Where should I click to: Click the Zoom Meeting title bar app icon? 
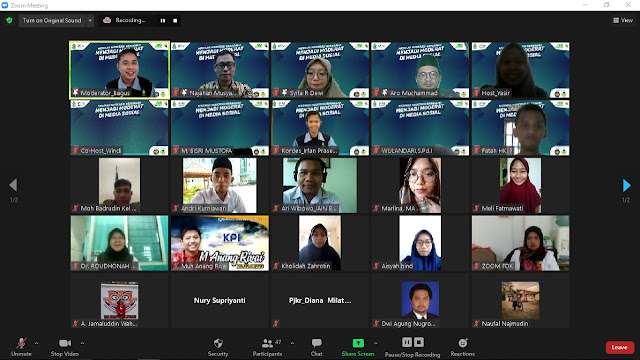(5, 5)
